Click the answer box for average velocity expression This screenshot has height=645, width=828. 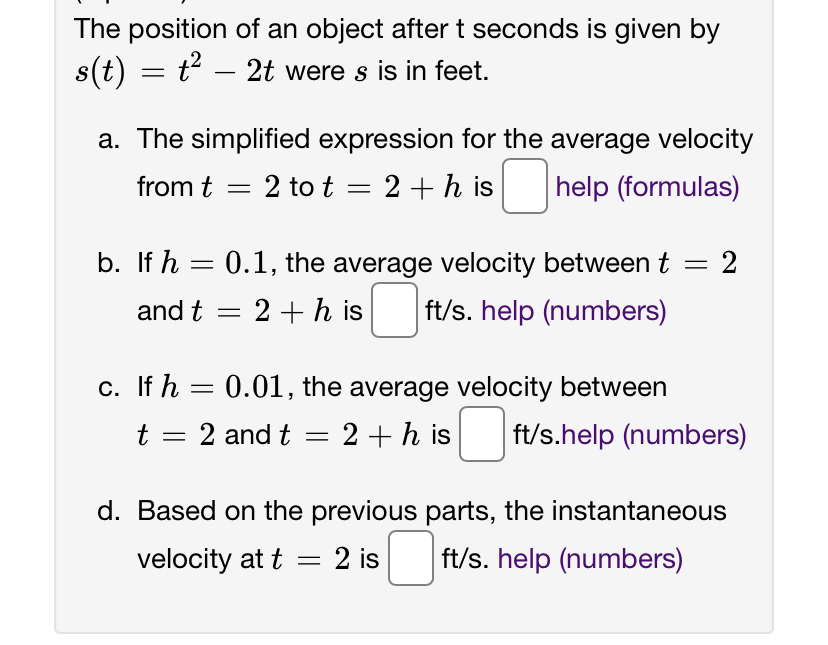point(524,187)
